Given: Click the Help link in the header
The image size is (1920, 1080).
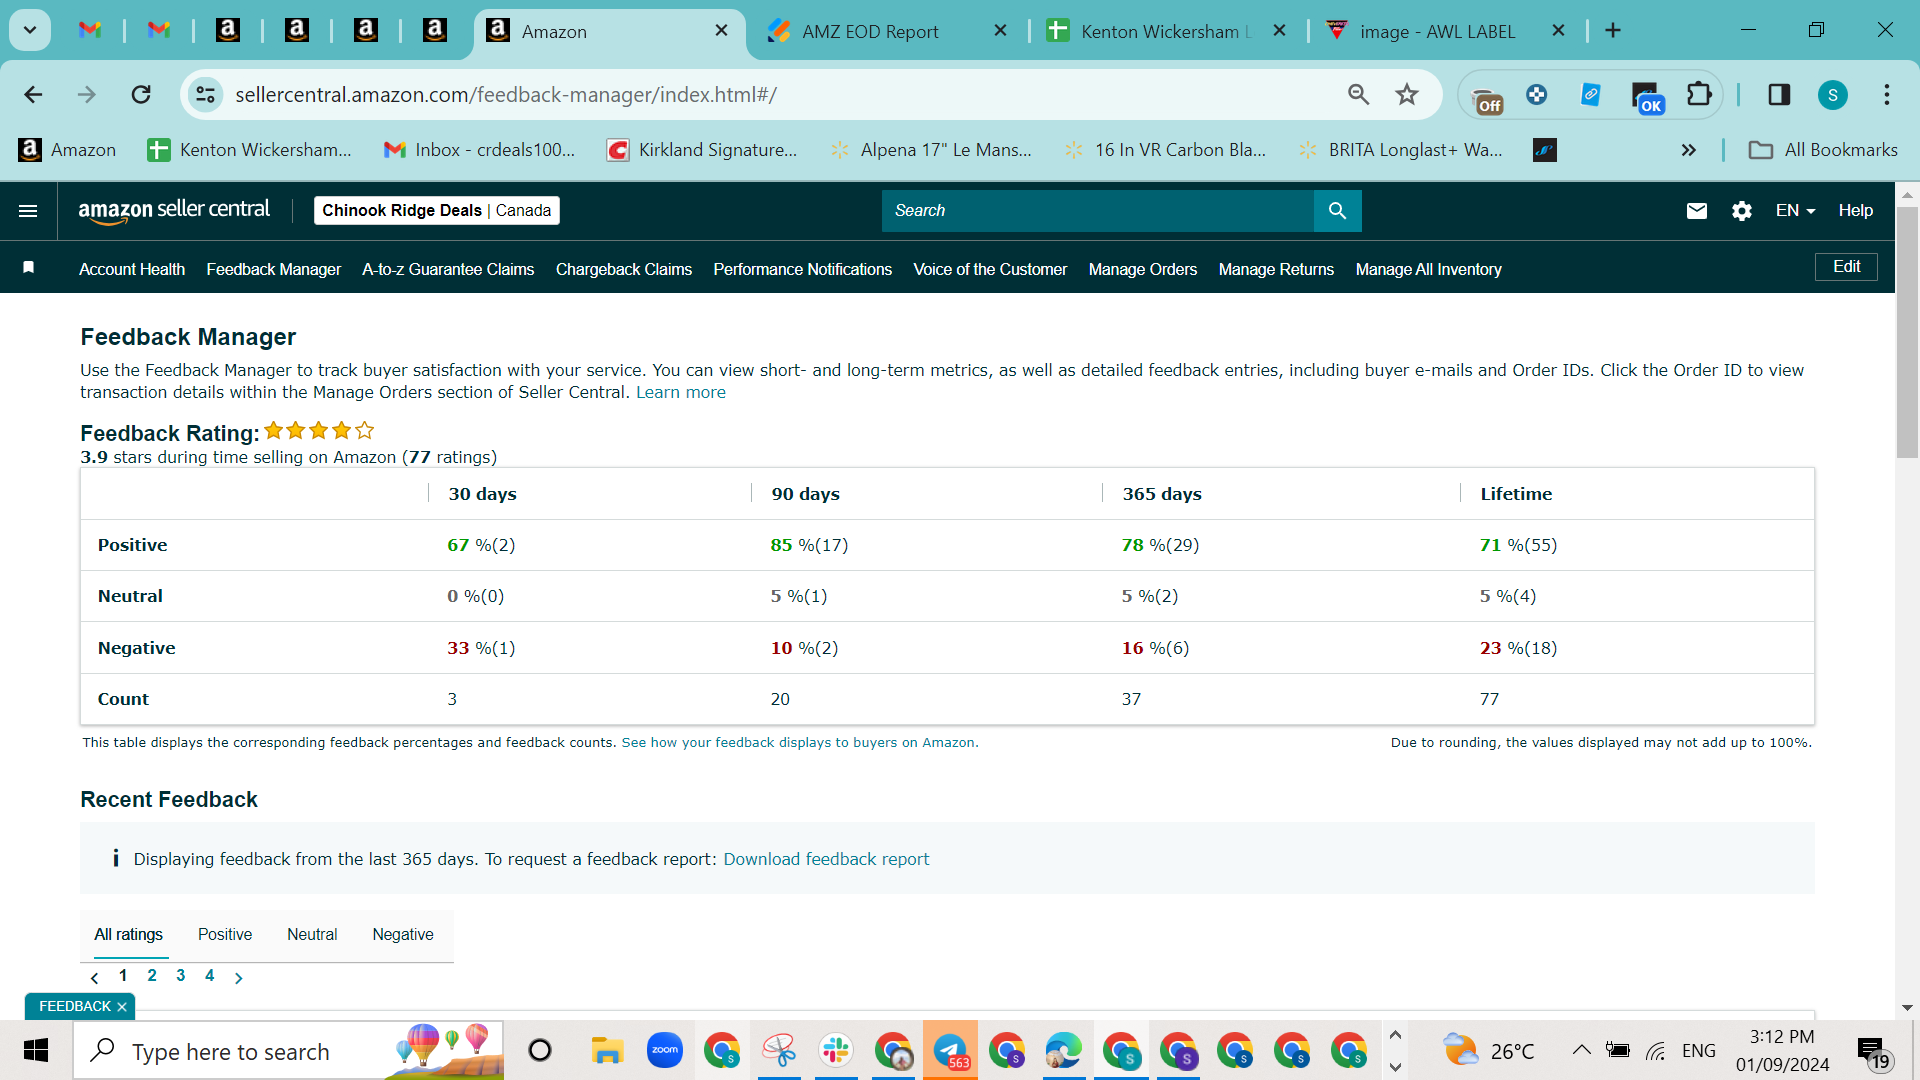Looking at the screenshot, I should [x=1856, y=211].
